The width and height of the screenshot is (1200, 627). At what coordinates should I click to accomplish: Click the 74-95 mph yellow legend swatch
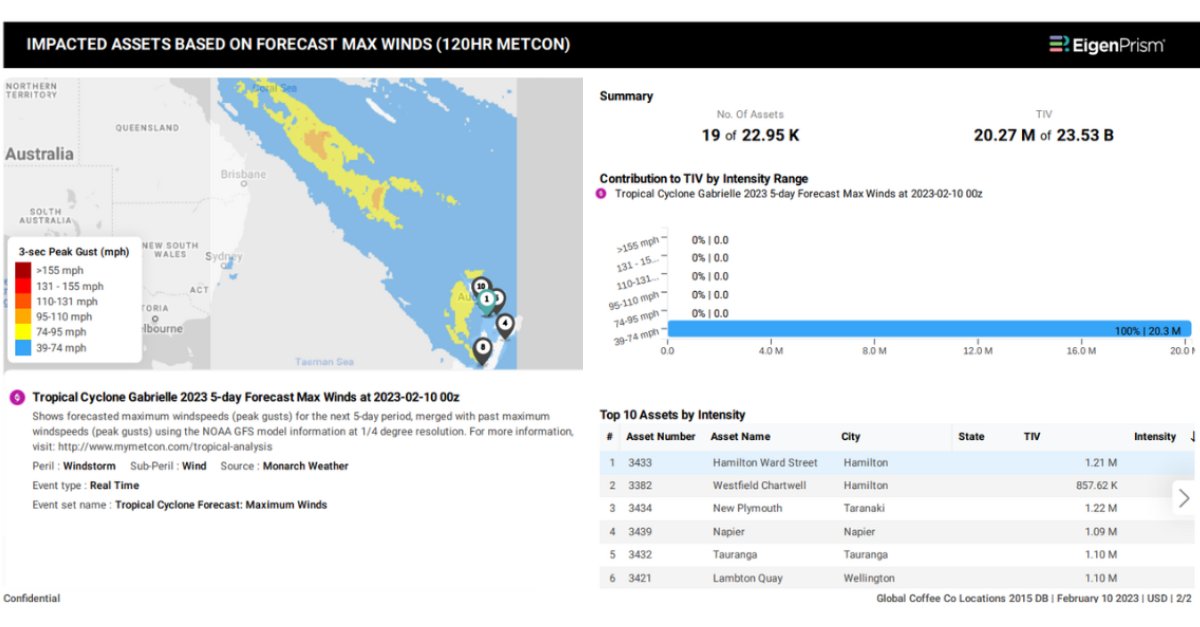pyautogui.click(x=23, y=332)
